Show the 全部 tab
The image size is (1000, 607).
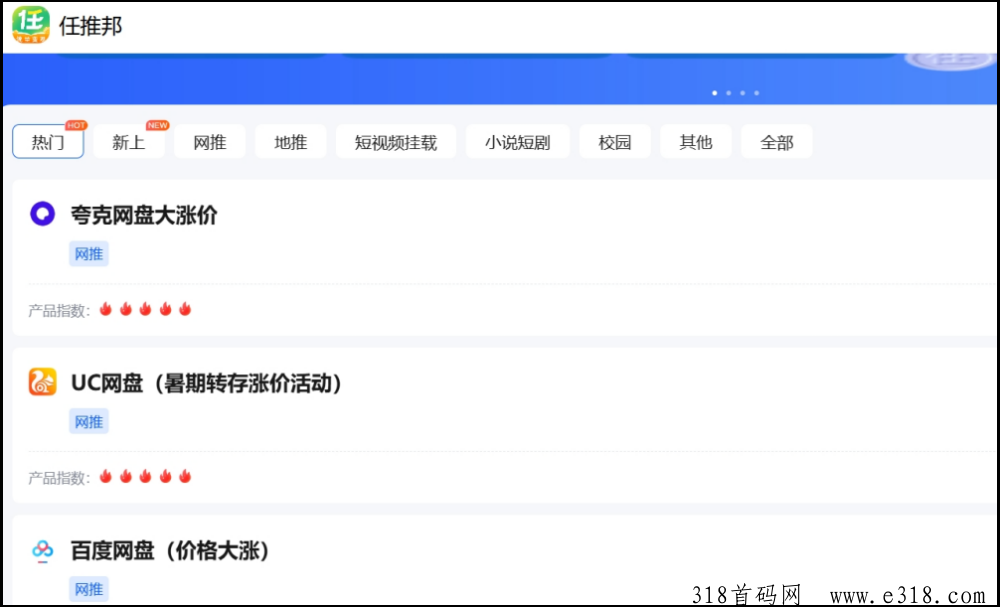pyautogui.click(x=777, y=142)
